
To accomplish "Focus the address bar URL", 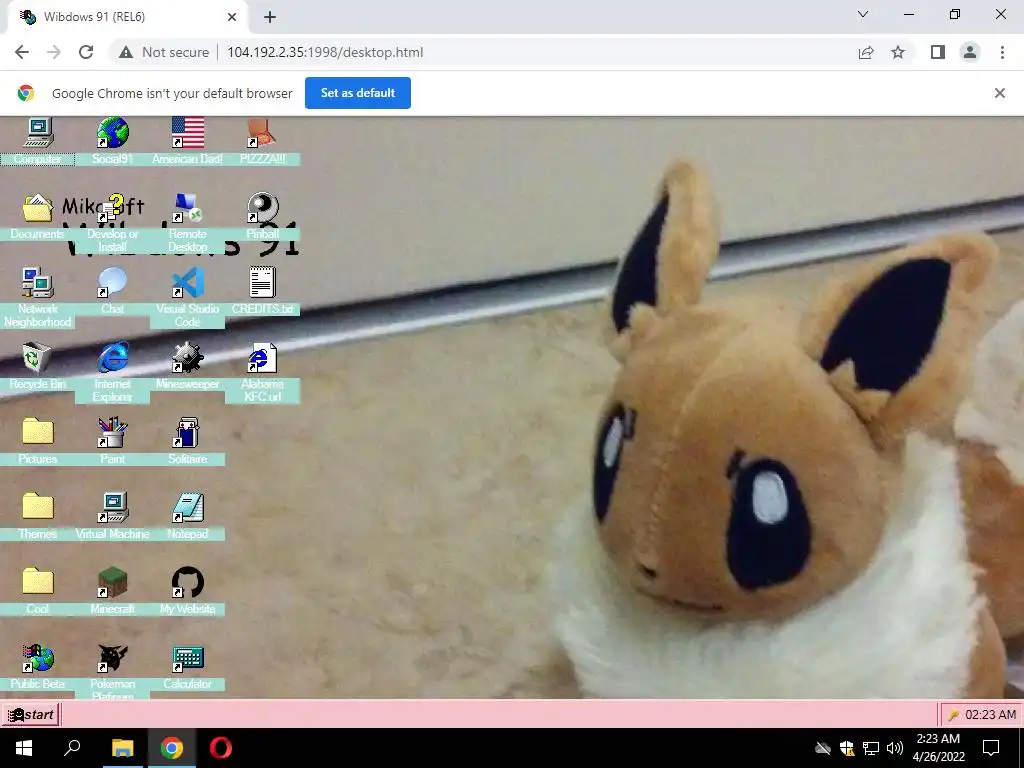I will pos(325,52).
